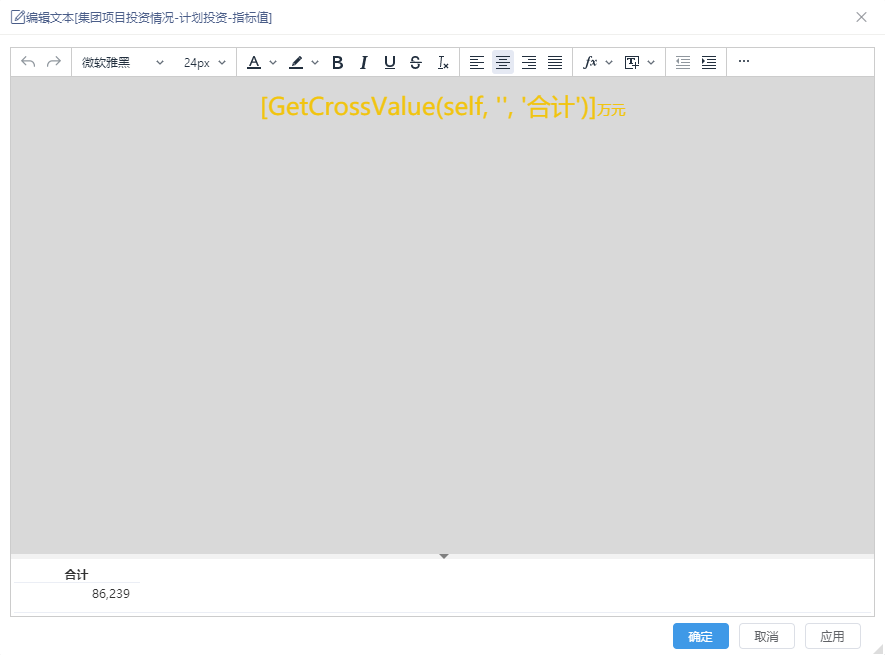This screenshot has height=655, width=885.
Task: Toggle italic formatting
Action: pyautogui.click(x=363, y=63)
